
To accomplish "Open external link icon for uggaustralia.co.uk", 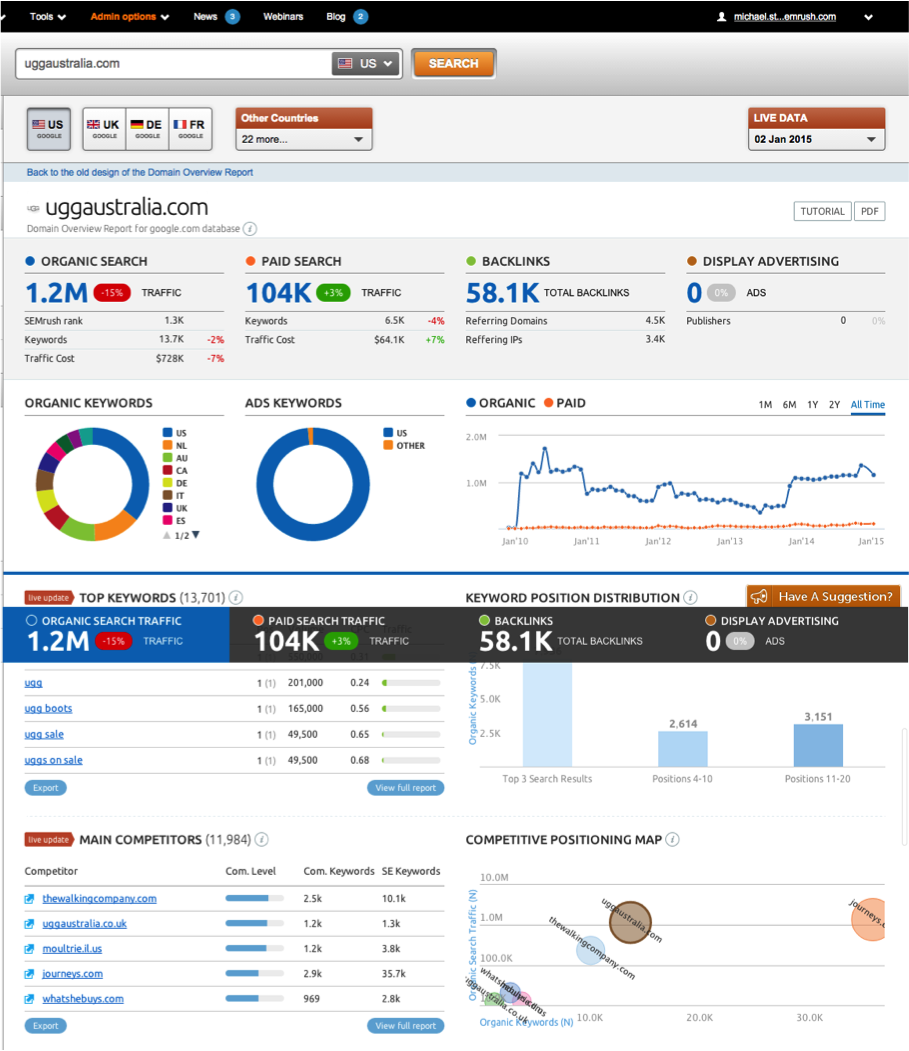I will coord(29,924).
